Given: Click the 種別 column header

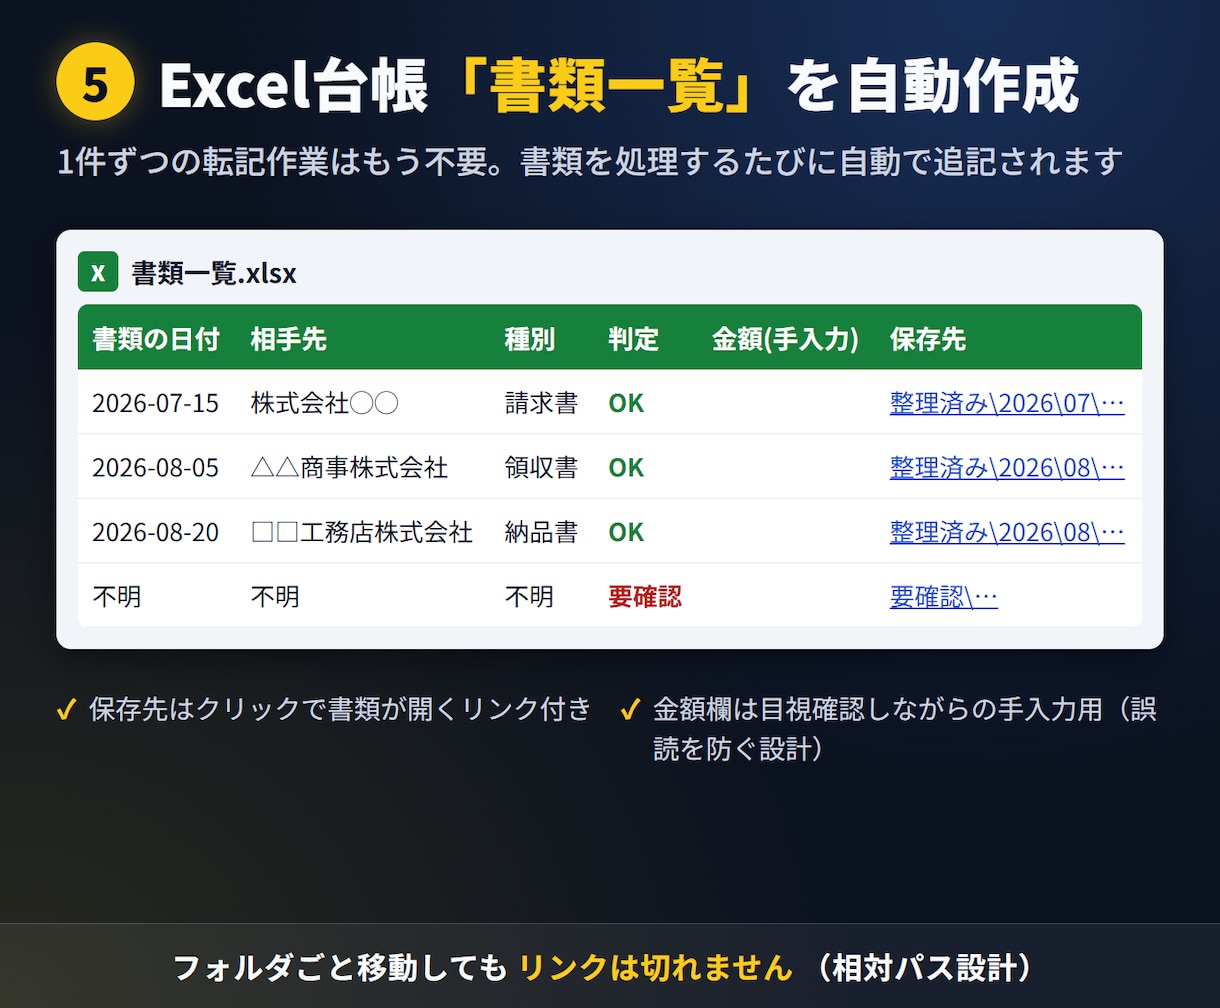Looking at the screenshot, I should coord(529,339).
